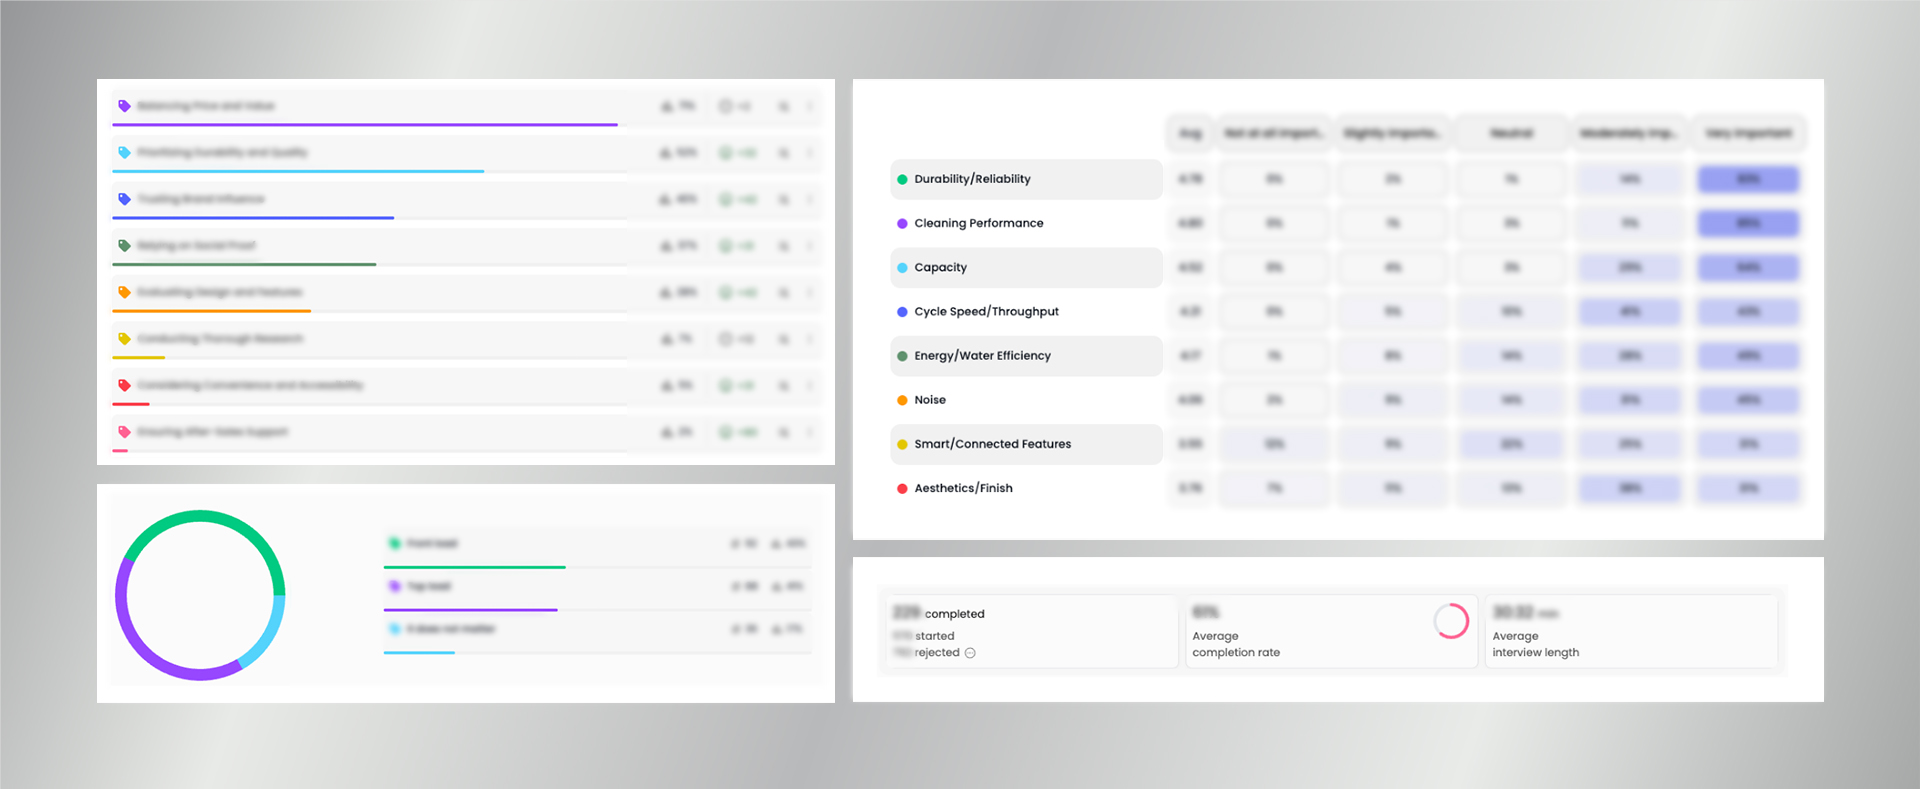Image resolution: width=1920 pixels, height=789 pixels.
Task: Open the search icon in Balancing Price row
Action: [784, 106]
